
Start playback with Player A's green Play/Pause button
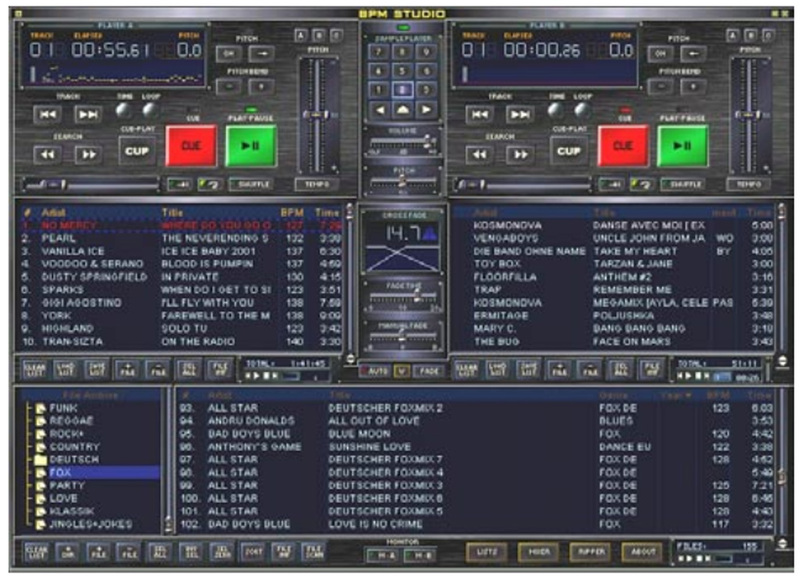(251, 146)
